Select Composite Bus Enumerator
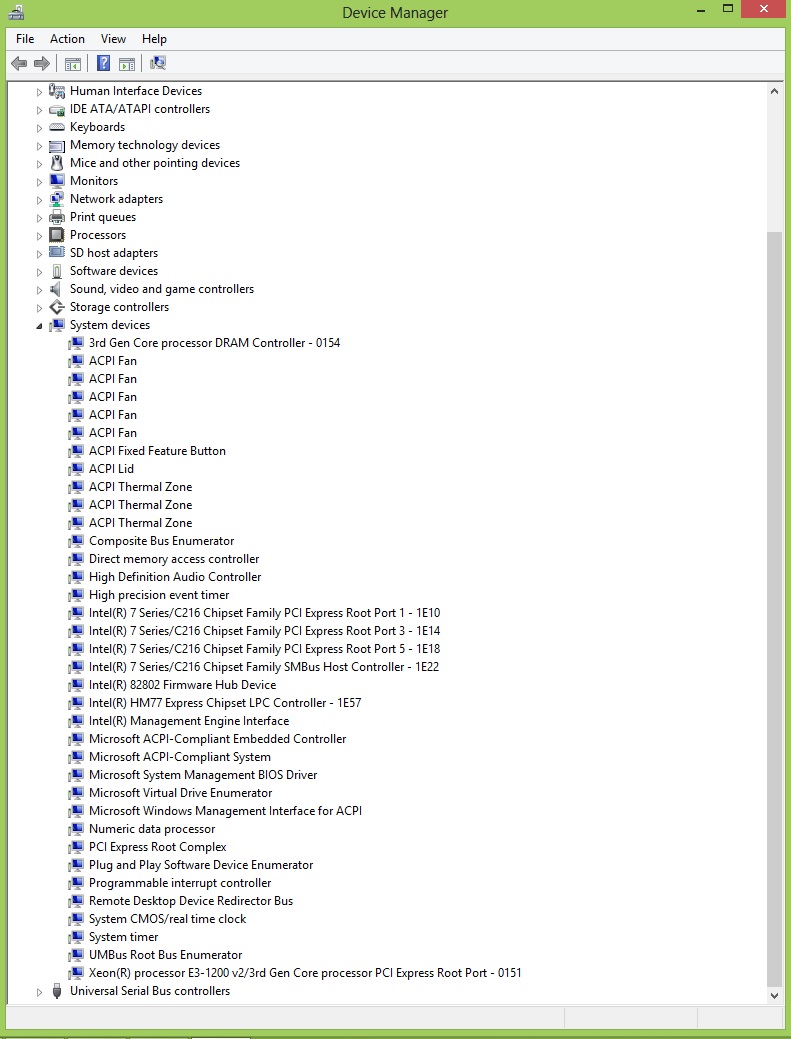The image size is (791, 1039). coord(162,541)
